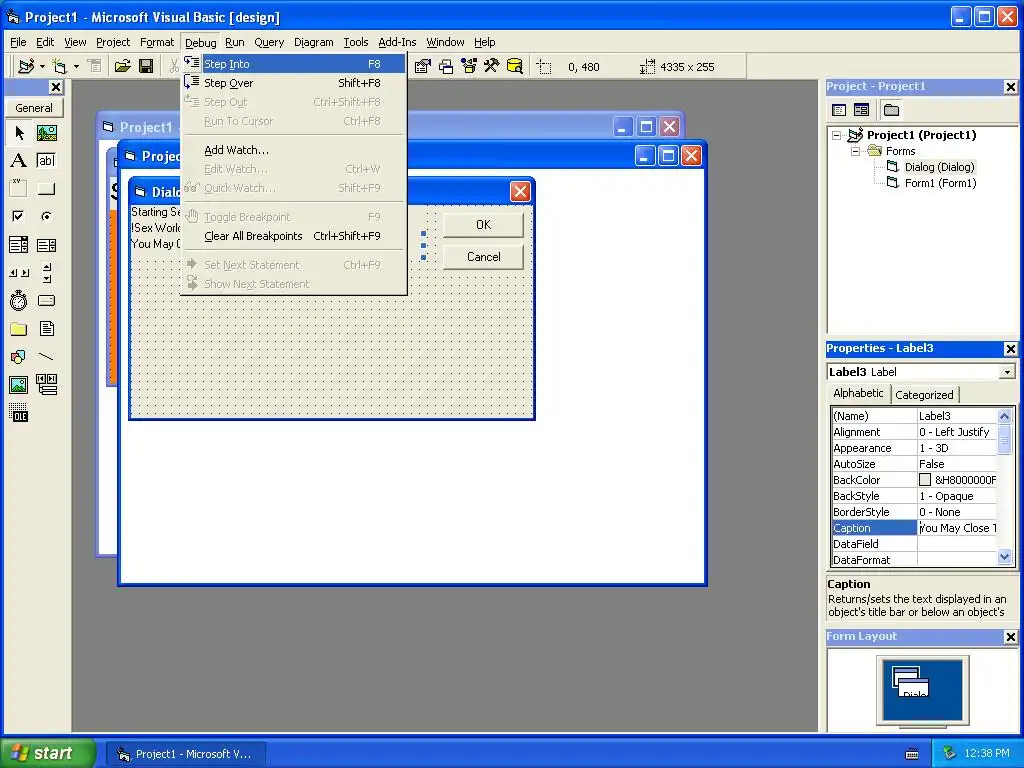Screen dimensions: 1024x768
Task: Select the HScrollBar control tool
Action: (x=19, y=273)
